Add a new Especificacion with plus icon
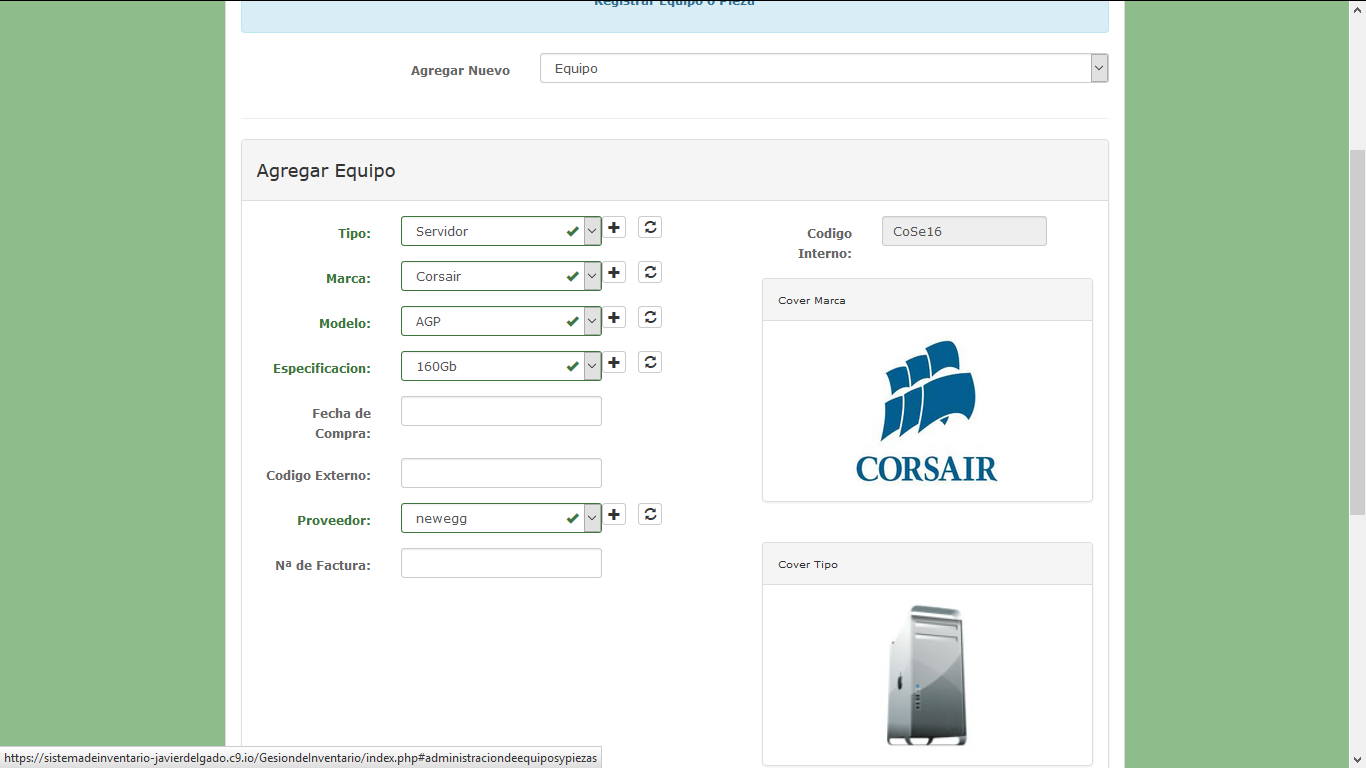Viewport: 1366px width, 768px height. pyautogui.click(x=614, y=362)
